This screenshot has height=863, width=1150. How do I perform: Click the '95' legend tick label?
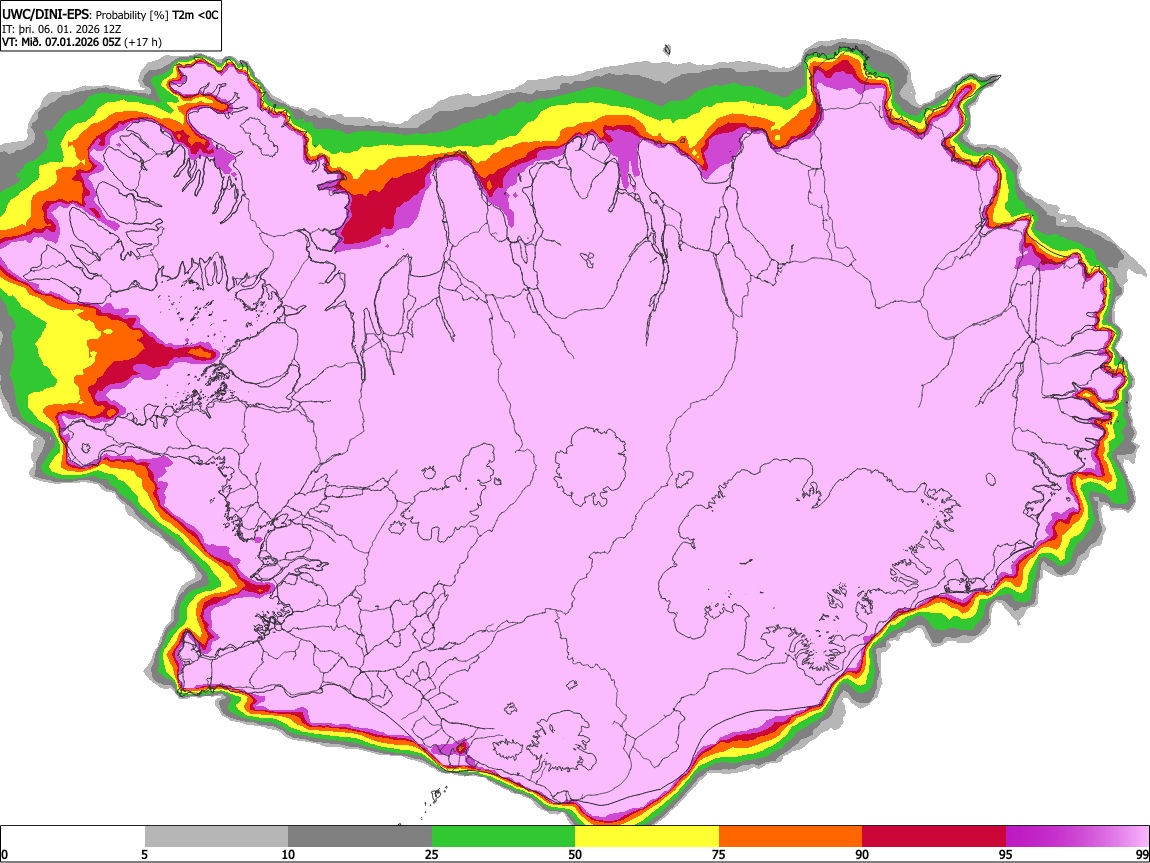click(1006, 854)
